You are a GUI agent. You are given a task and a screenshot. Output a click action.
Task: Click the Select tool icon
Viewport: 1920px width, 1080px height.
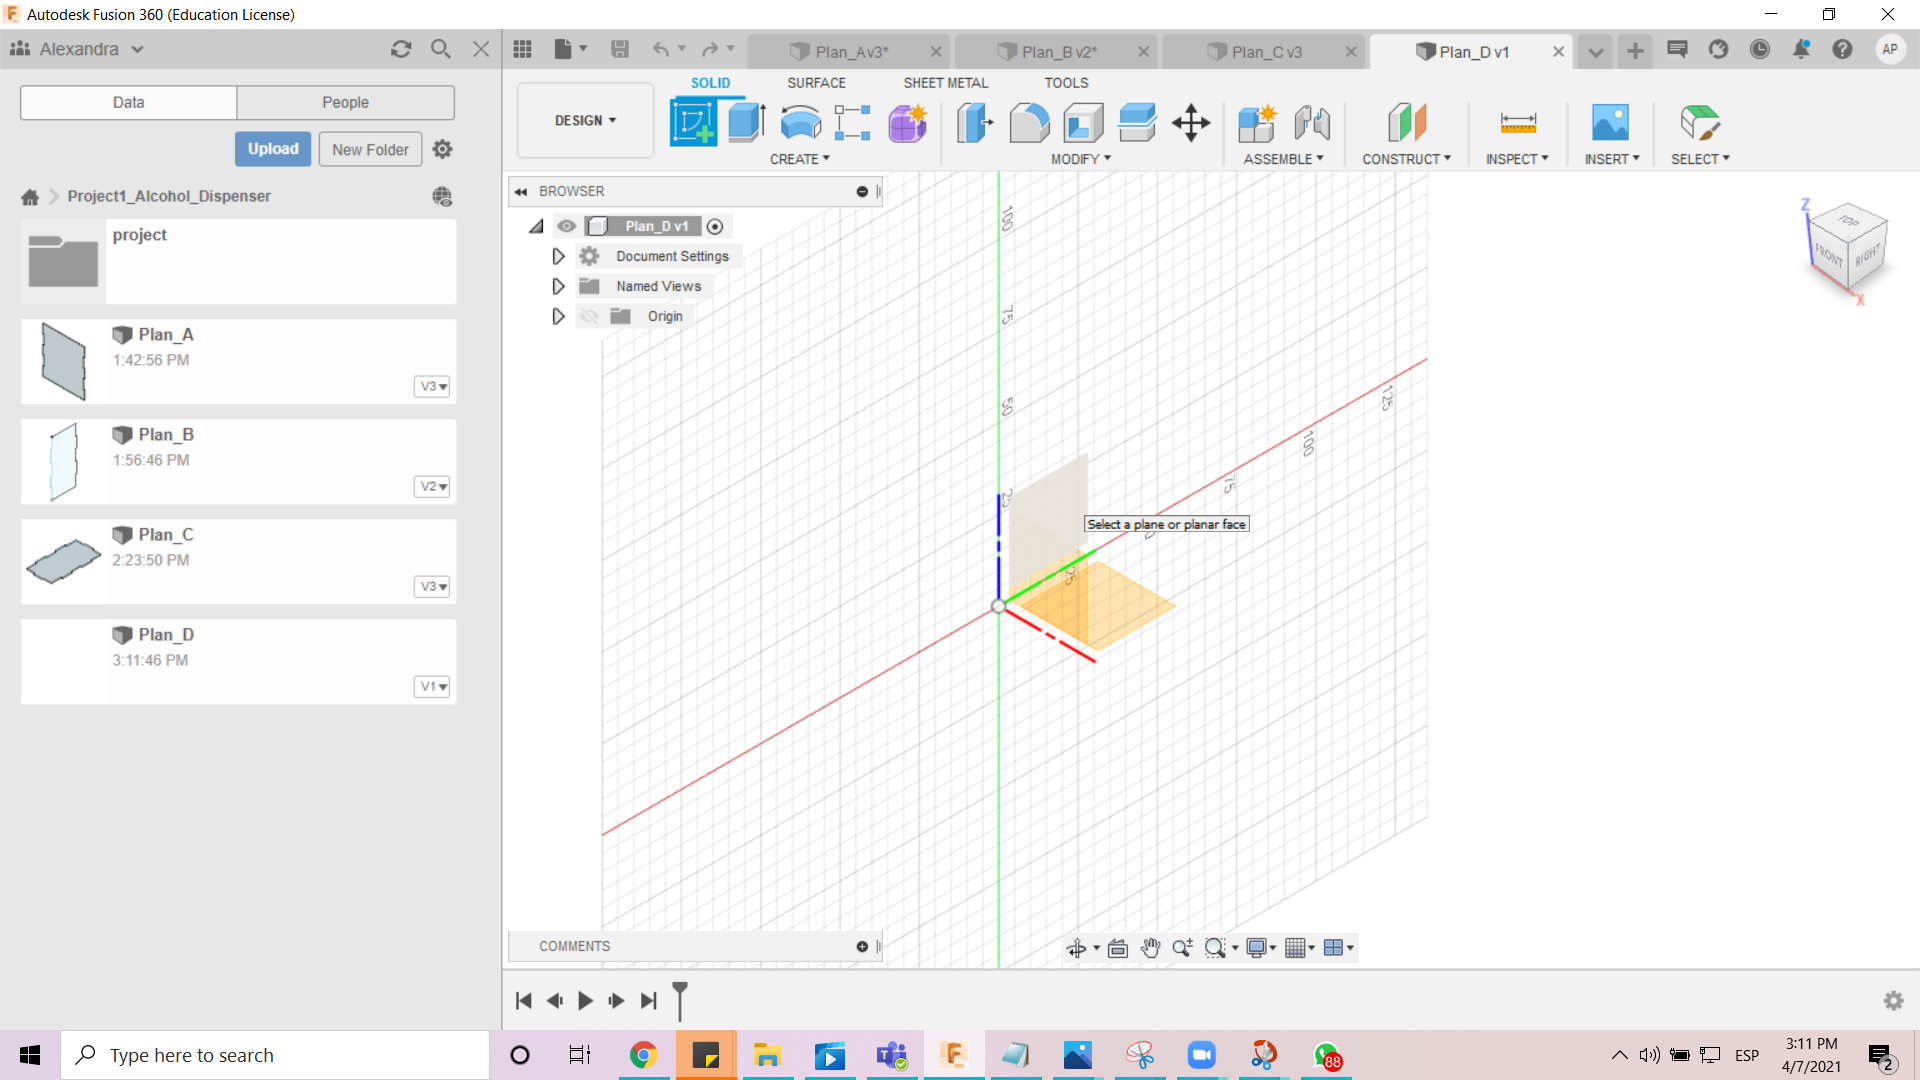click(x=1700, y=123)
